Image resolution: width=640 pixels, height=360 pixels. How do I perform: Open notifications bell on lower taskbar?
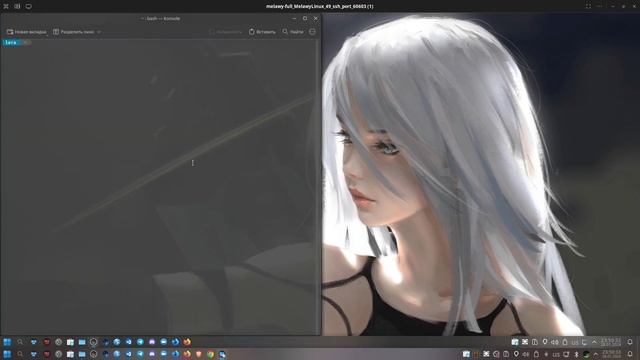[x=630, y=354]
